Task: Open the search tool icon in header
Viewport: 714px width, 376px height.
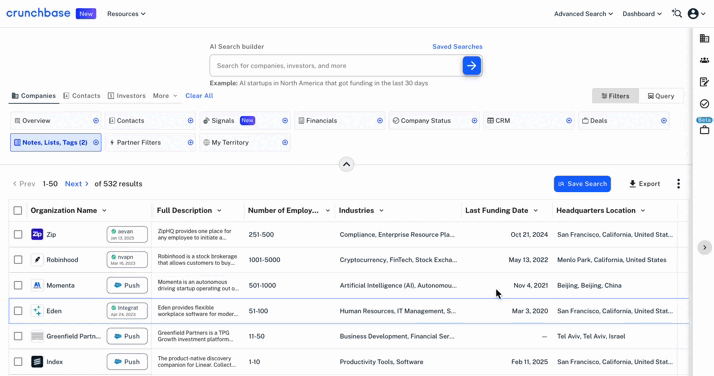Action: pyautogui.click(x=677, y=14)
